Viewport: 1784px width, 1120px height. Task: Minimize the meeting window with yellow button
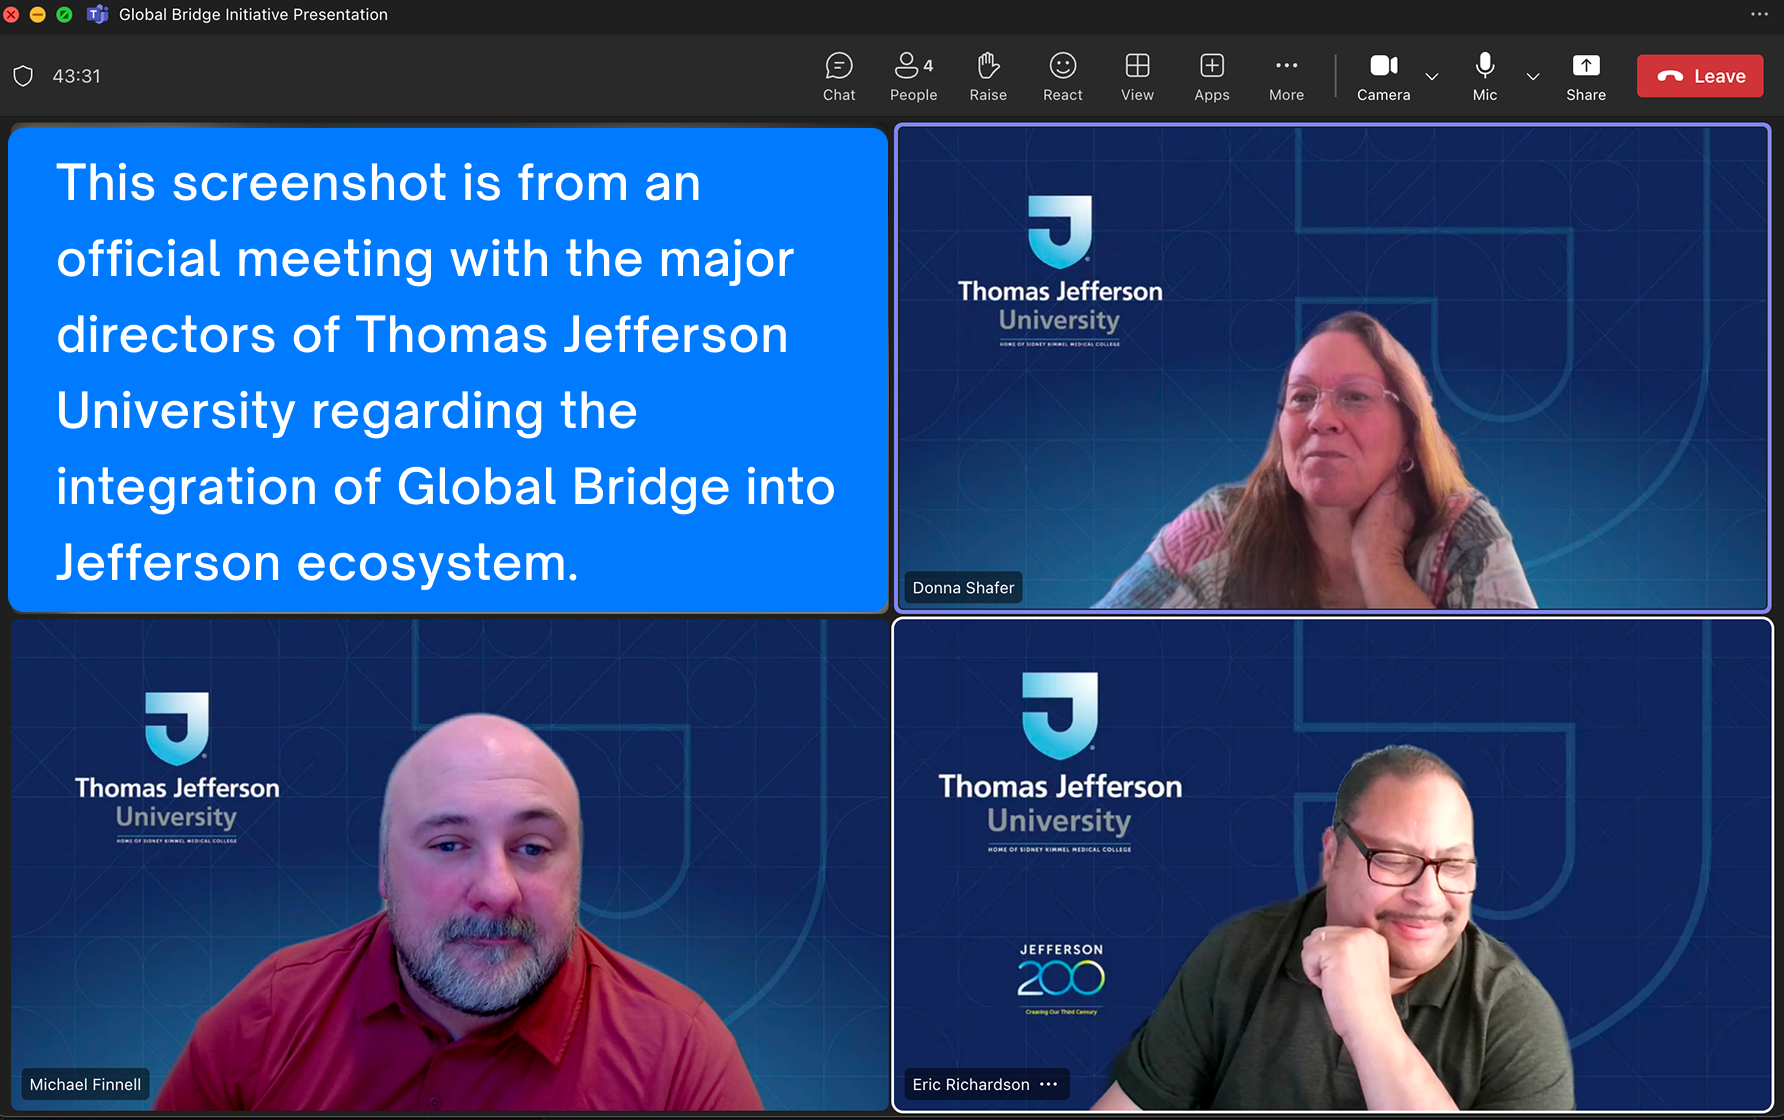37,14
